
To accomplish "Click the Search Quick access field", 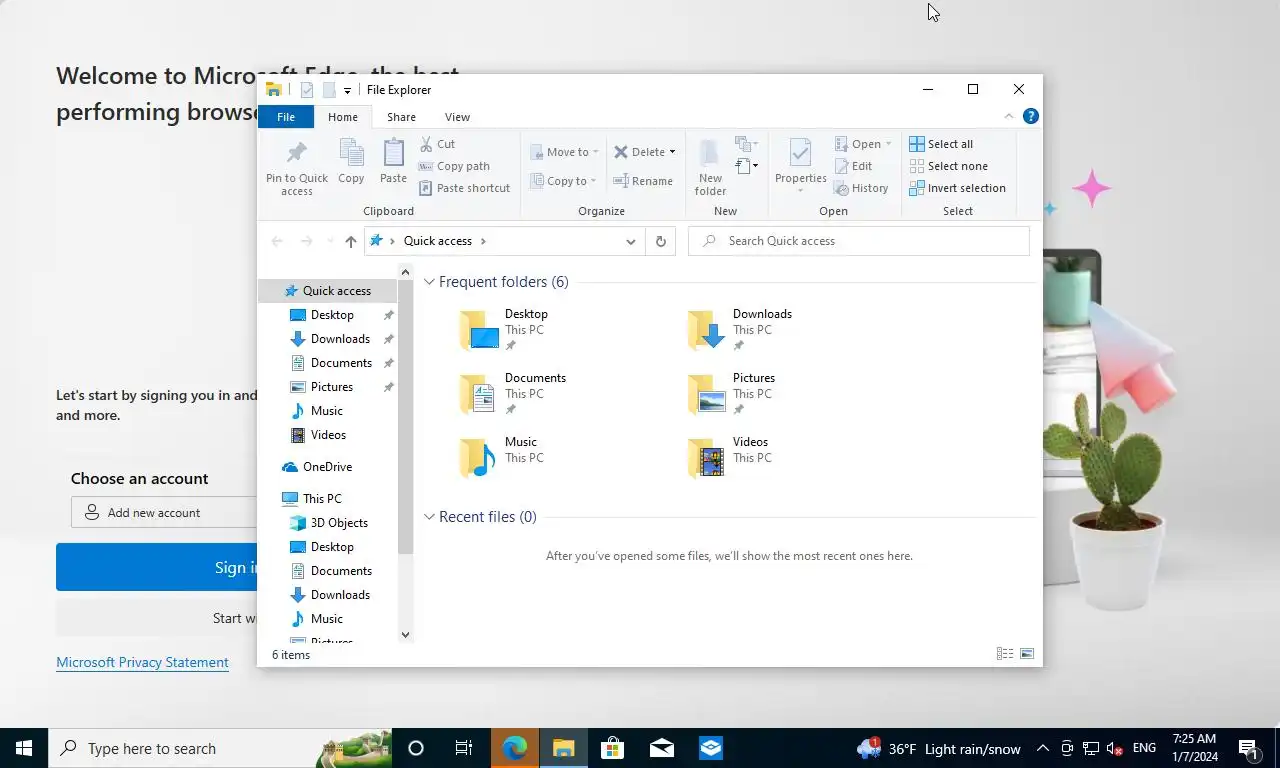I will coord(859,241).
